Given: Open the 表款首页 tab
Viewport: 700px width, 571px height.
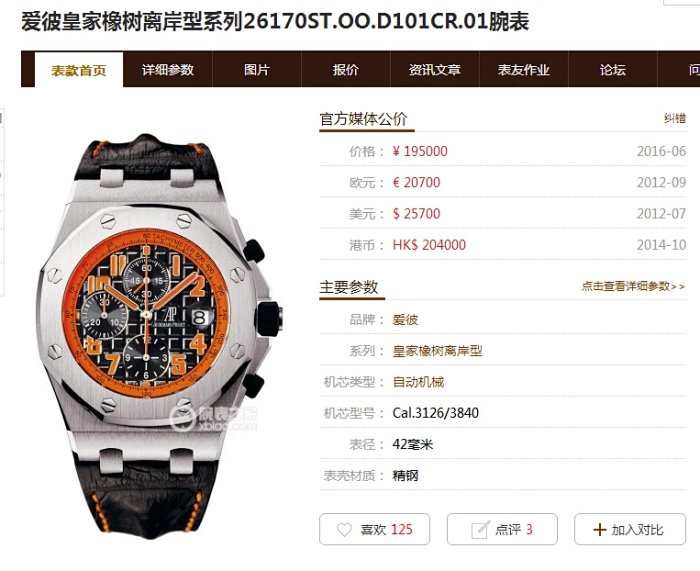Looking at the screenshot, I should point(79,70).
